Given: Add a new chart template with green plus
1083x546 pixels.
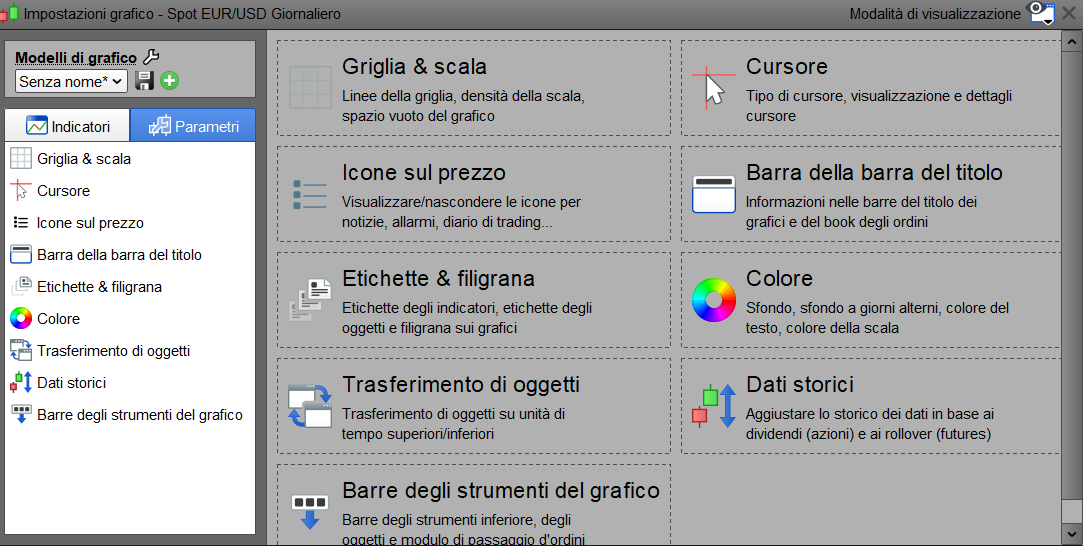Looking at the screenshot, I should coord(169,81).
